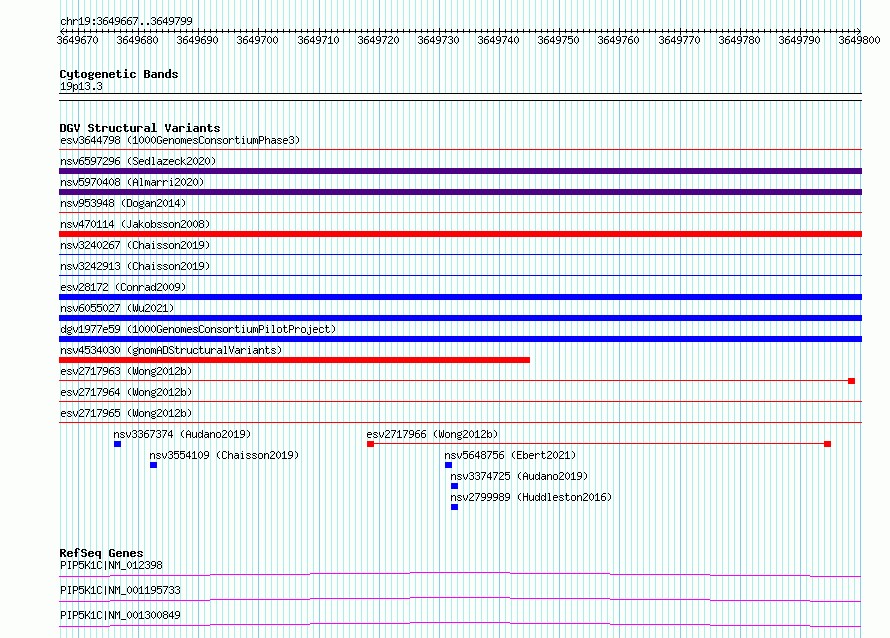Open nsv470114 (Jakobsson2008) variant
This screenshot has width=890, height=638.
click(x=135, y=224)
